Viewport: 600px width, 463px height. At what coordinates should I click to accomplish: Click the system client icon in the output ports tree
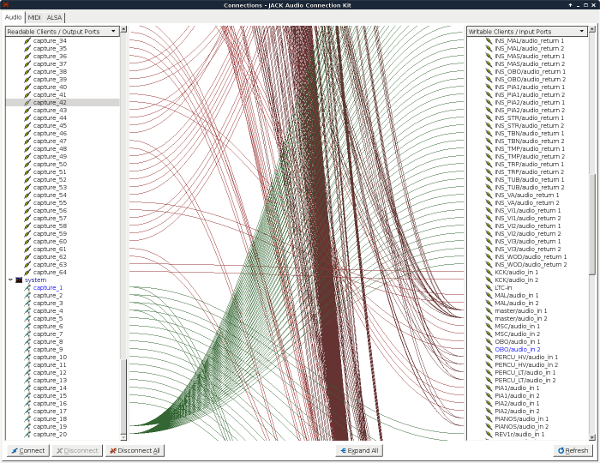19,280
